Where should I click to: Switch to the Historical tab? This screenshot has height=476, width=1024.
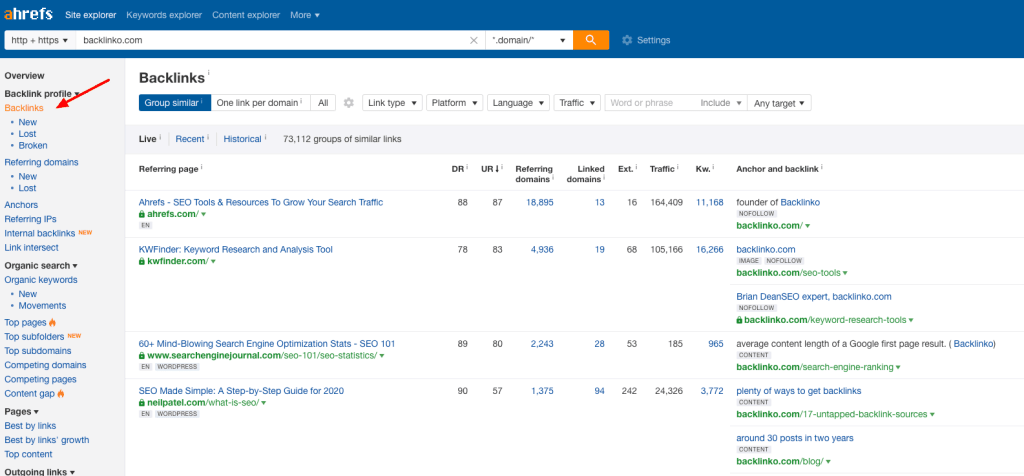click(x=242, y=139)
